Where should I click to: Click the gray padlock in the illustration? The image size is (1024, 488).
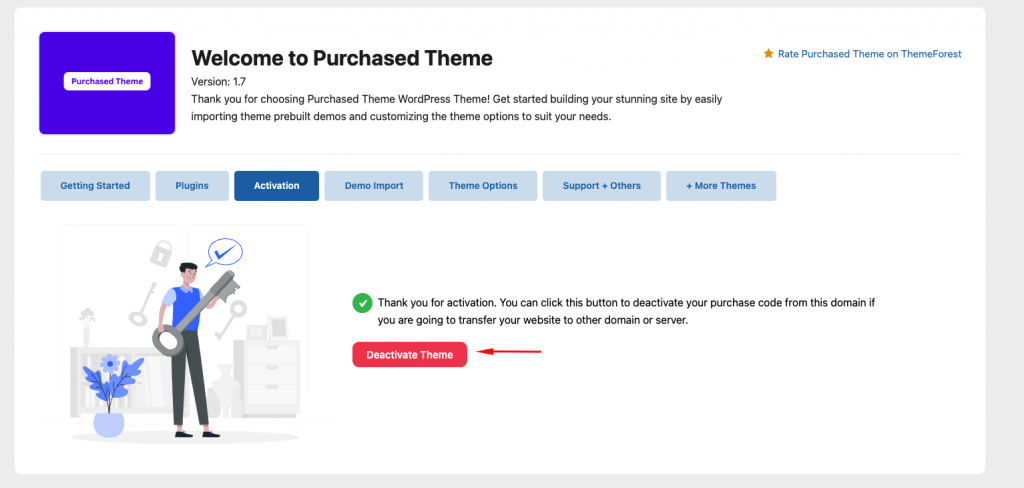(x=161, y=252)
